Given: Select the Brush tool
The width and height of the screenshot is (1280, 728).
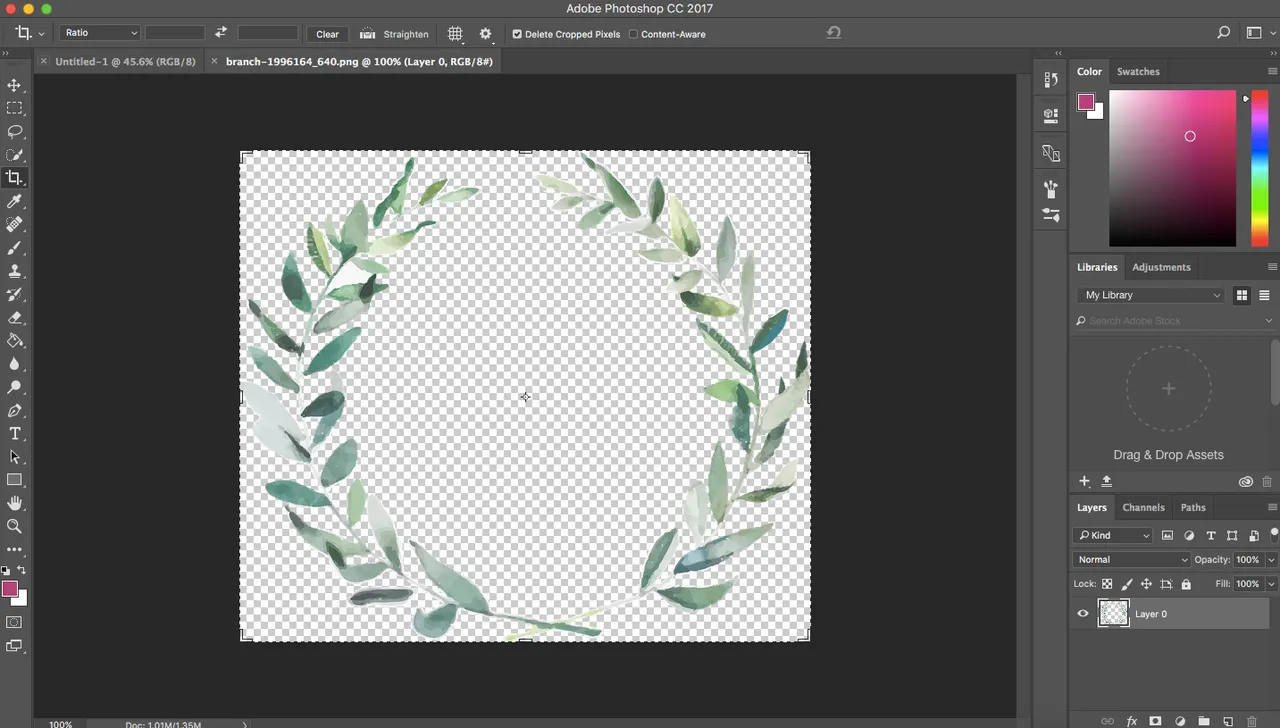Looking at the screenshot, I should pyautogui.click(x=14, y=248).
